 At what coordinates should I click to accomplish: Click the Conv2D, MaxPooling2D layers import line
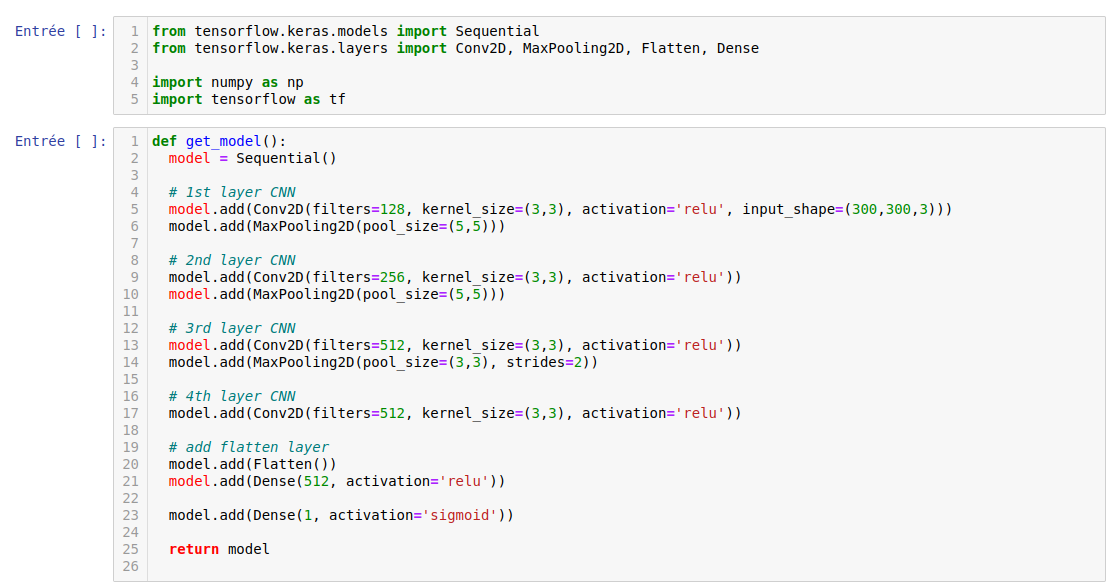455,48
